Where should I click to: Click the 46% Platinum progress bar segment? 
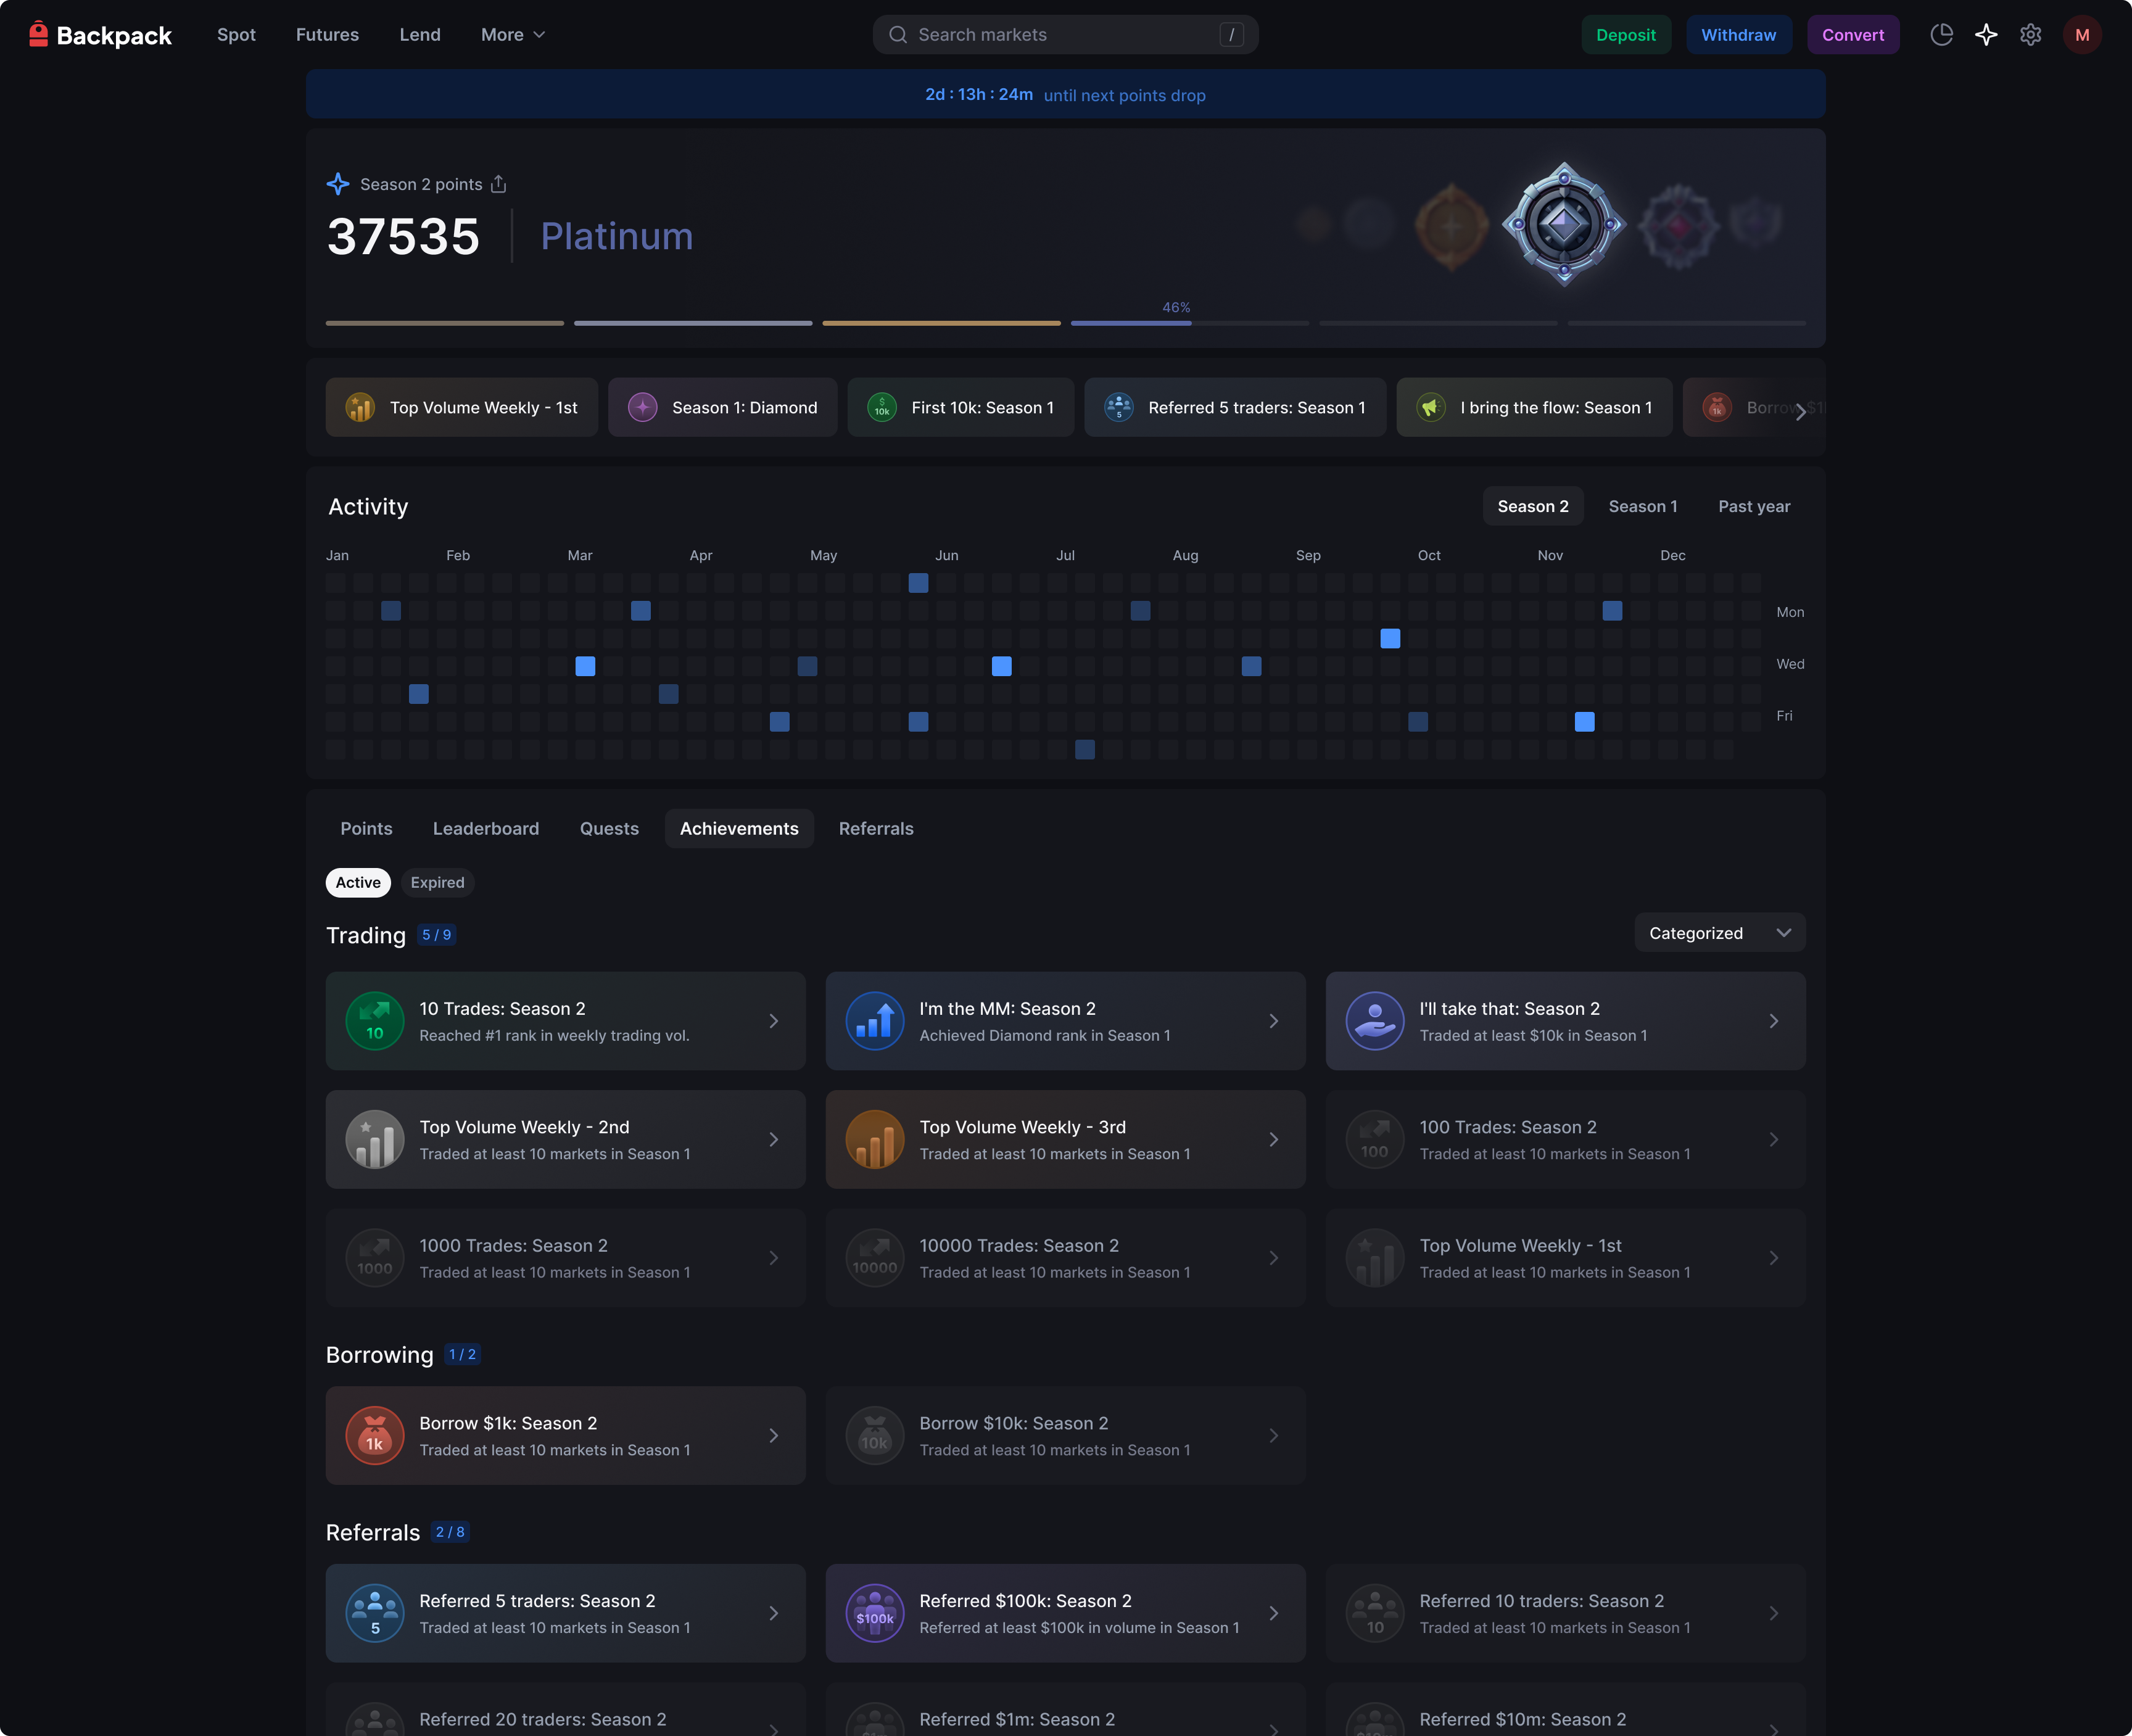tap(1190, 323)
